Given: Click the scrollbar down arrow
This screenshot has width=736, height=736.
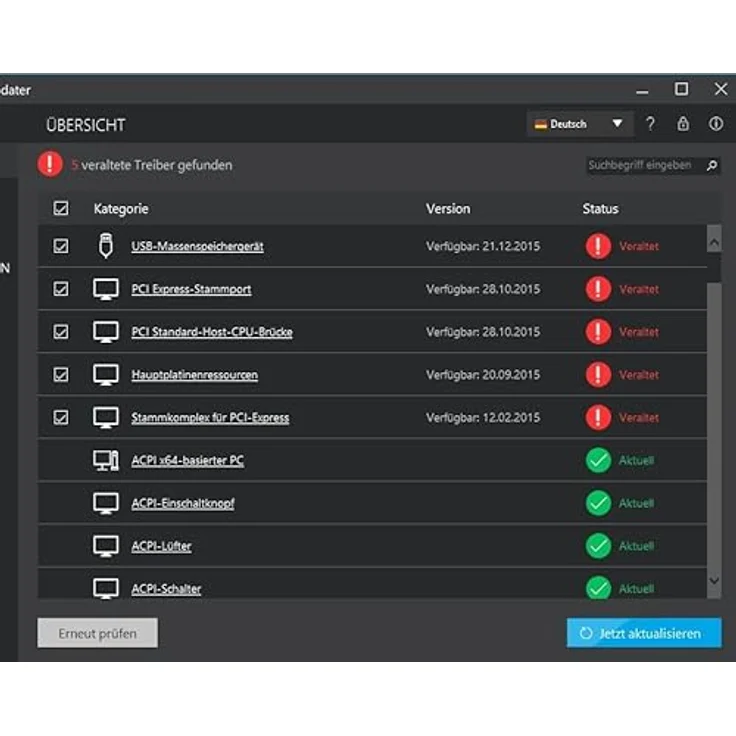Looking at the screenshot, I should click(x=714, y=581).
